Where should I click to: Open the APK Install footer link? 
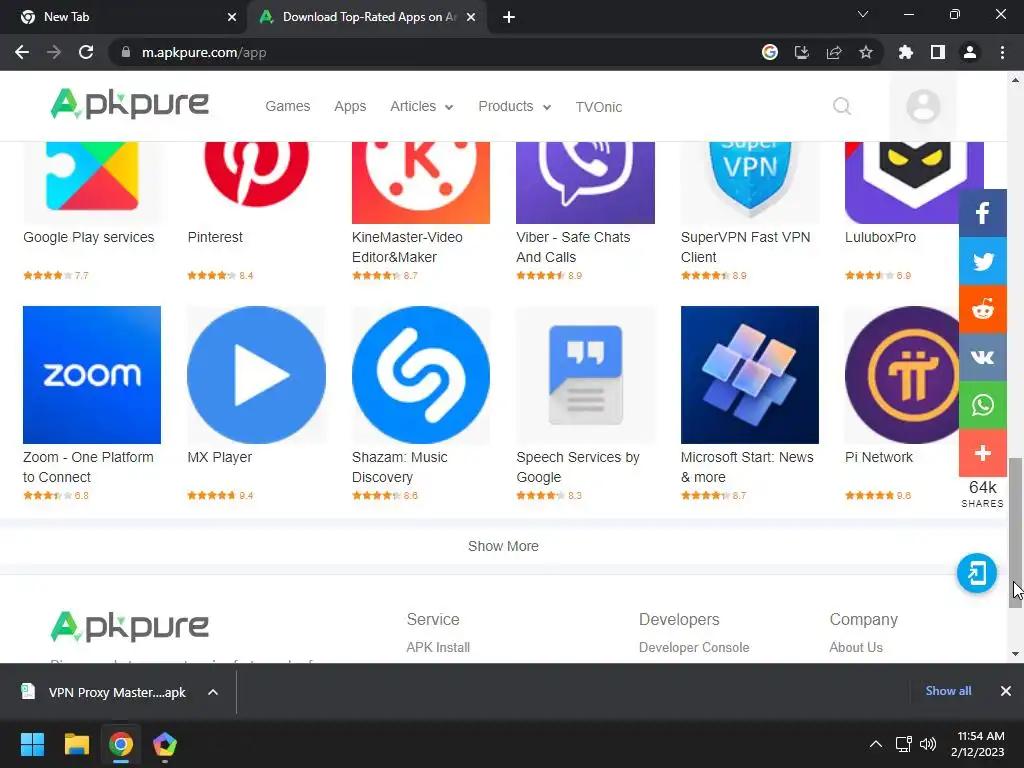pos(438,647)
